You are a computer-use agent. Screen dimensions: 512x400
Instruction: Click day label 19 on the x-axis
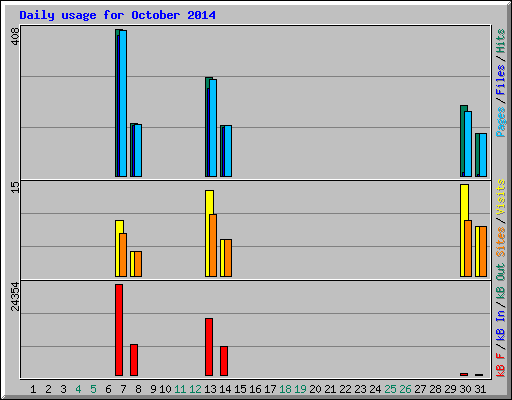pos(300,389)
